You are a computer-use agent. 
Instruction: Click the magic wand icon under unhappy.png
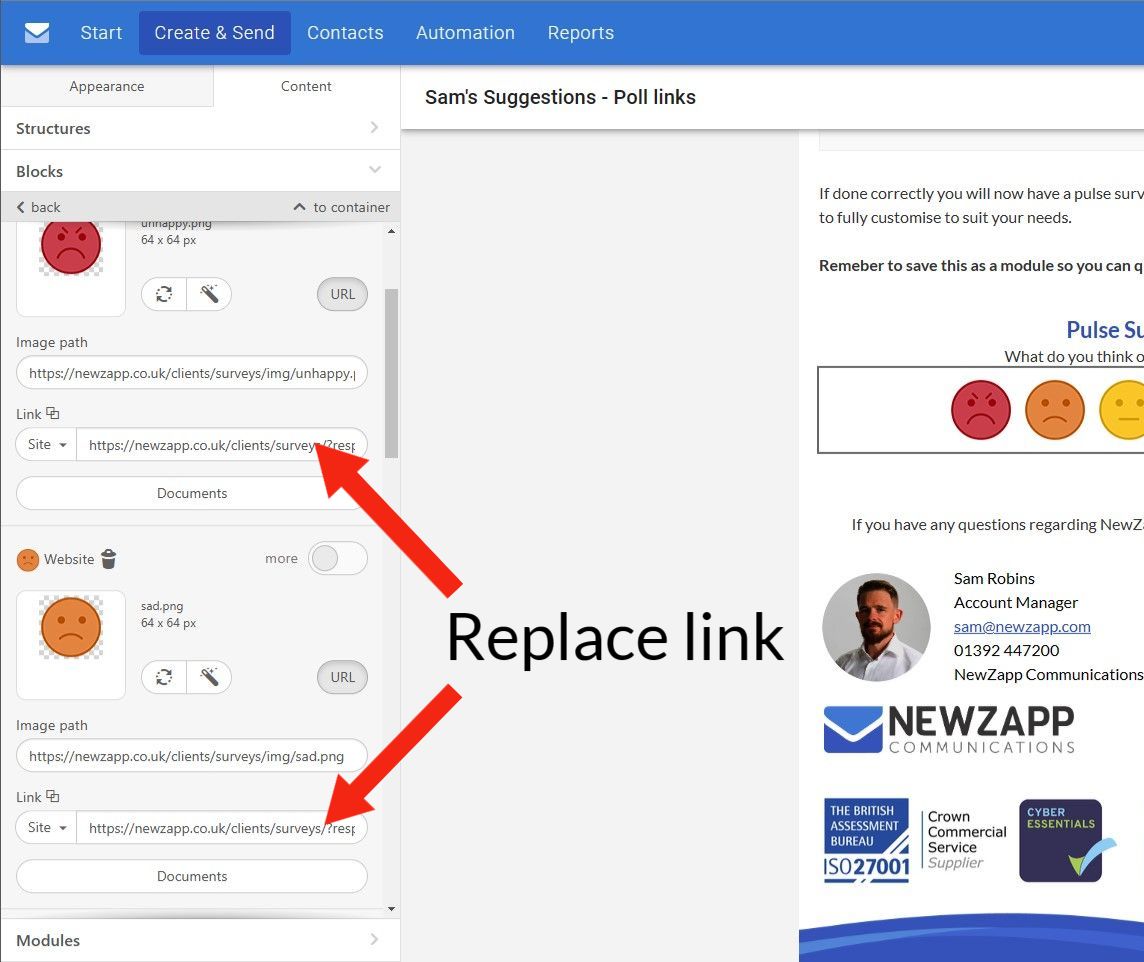(209, 294)
